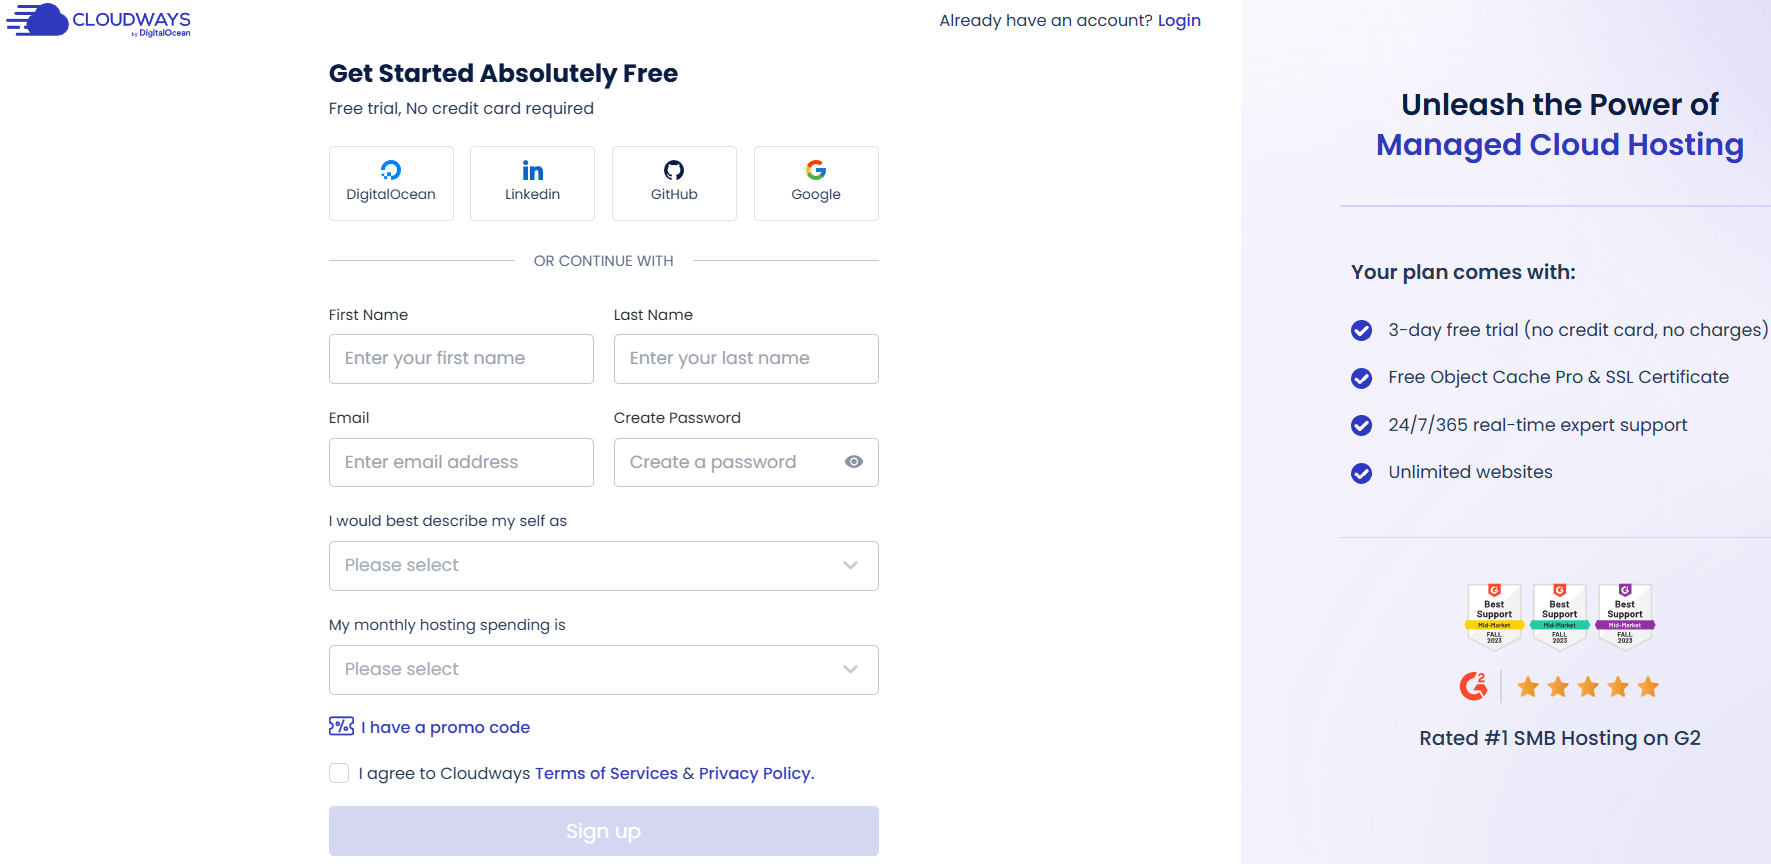The height and width of the screenshot is (864, 1771).
Task: Show password with the eye icon
Action: [x=854, y=462]
